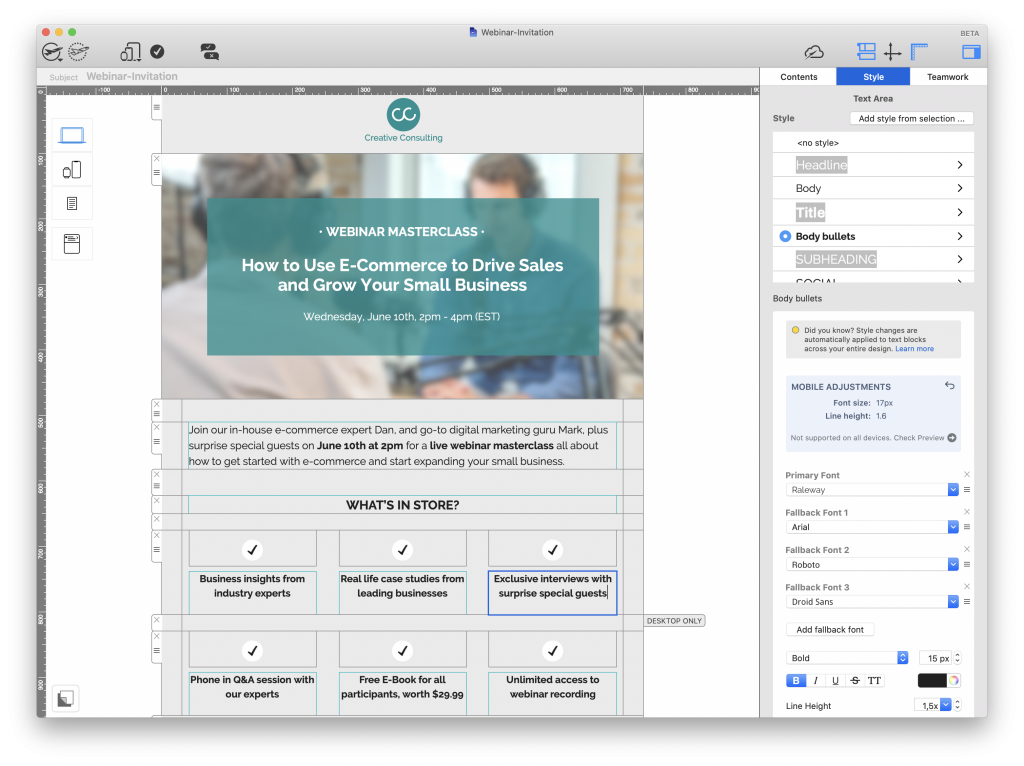Click the Creative Consulting logo image
The width and height of the screenshot is (1024, 766).
tap(403, 120)
